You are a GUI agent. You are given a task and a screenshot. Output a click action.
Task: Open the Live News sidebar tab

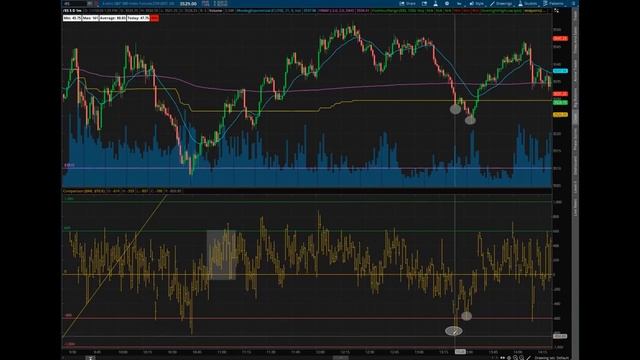pos(576,207)
